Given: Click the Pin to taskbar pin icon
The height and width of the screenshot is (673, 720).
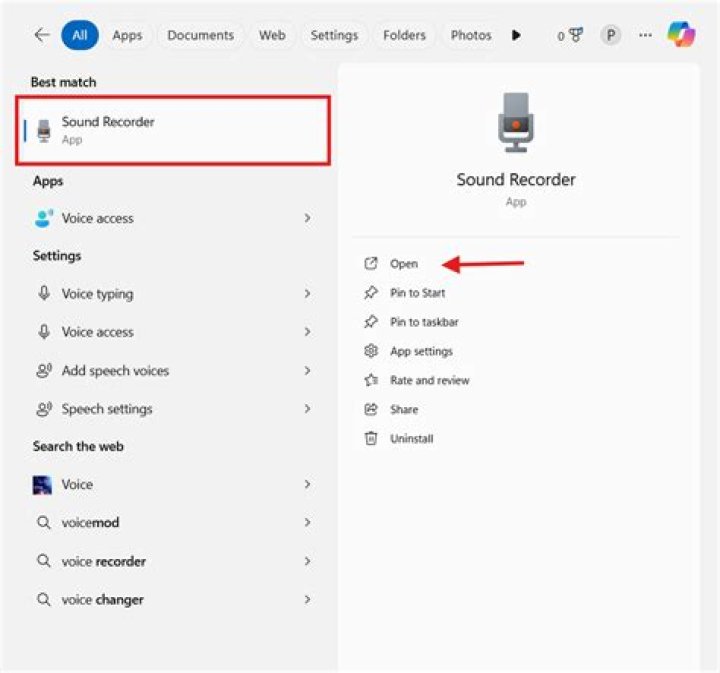Looking at the screenshot, I should (x=371, y=321).
